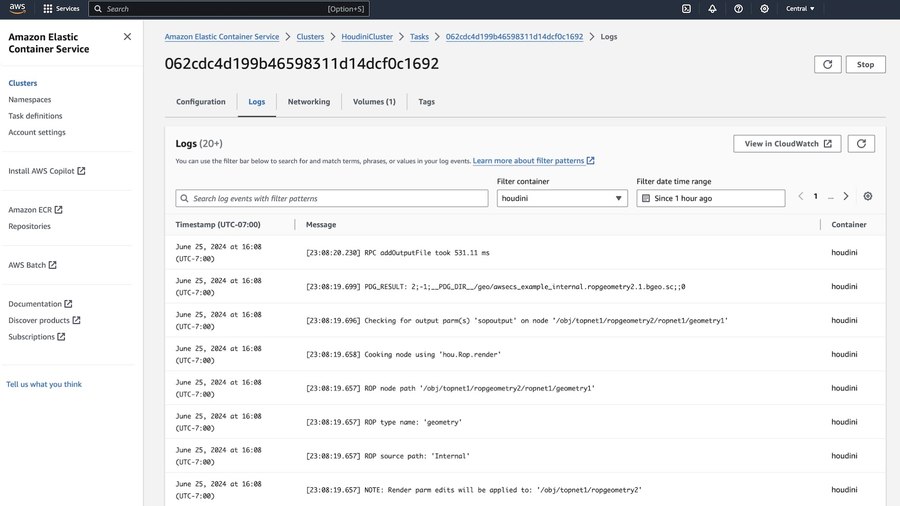Open the Since 1 hour ago range picker
Viewport: 900px width, 506px height.
pos(711,198)
